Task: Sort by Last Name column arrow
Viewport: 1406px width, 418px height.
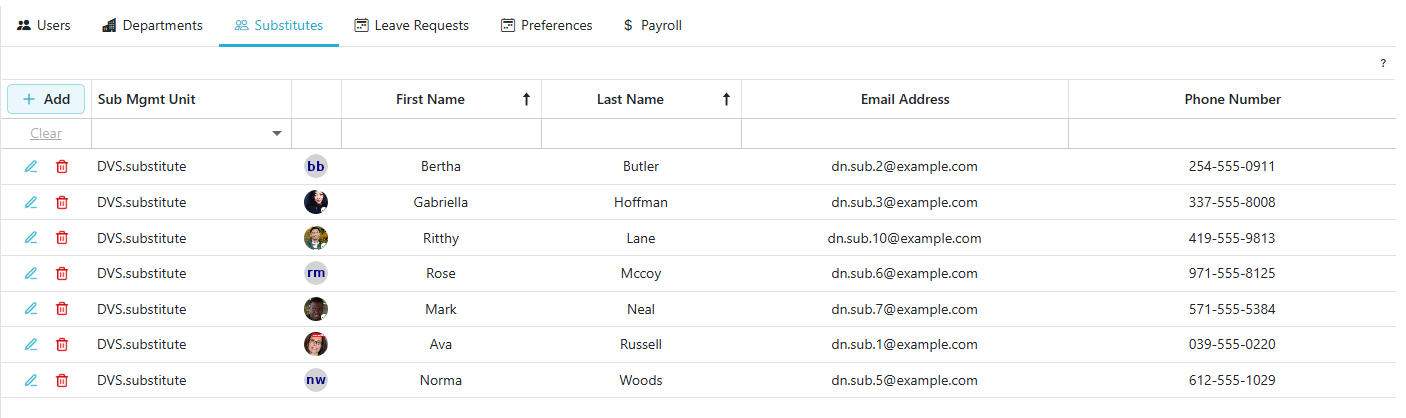Action: (726, 100)
